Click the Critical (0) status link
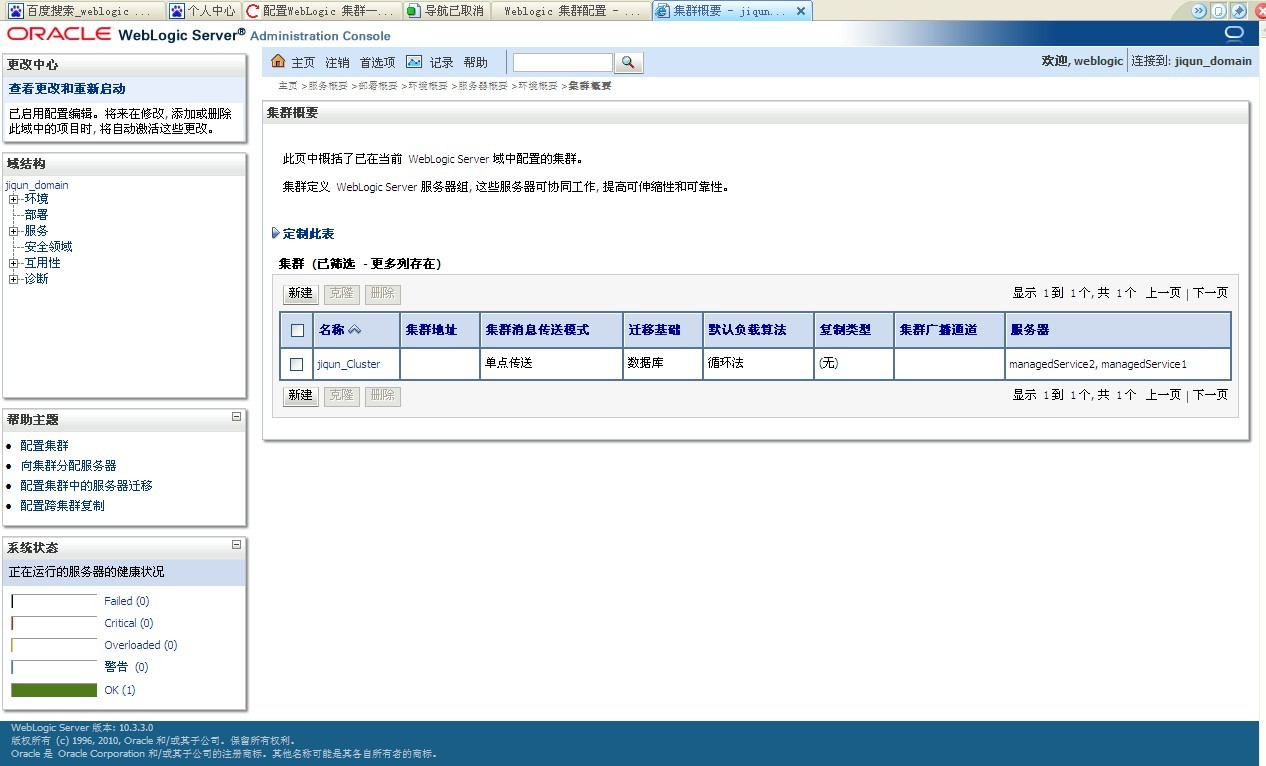The image size is (1266, 766). pos(129,623)
